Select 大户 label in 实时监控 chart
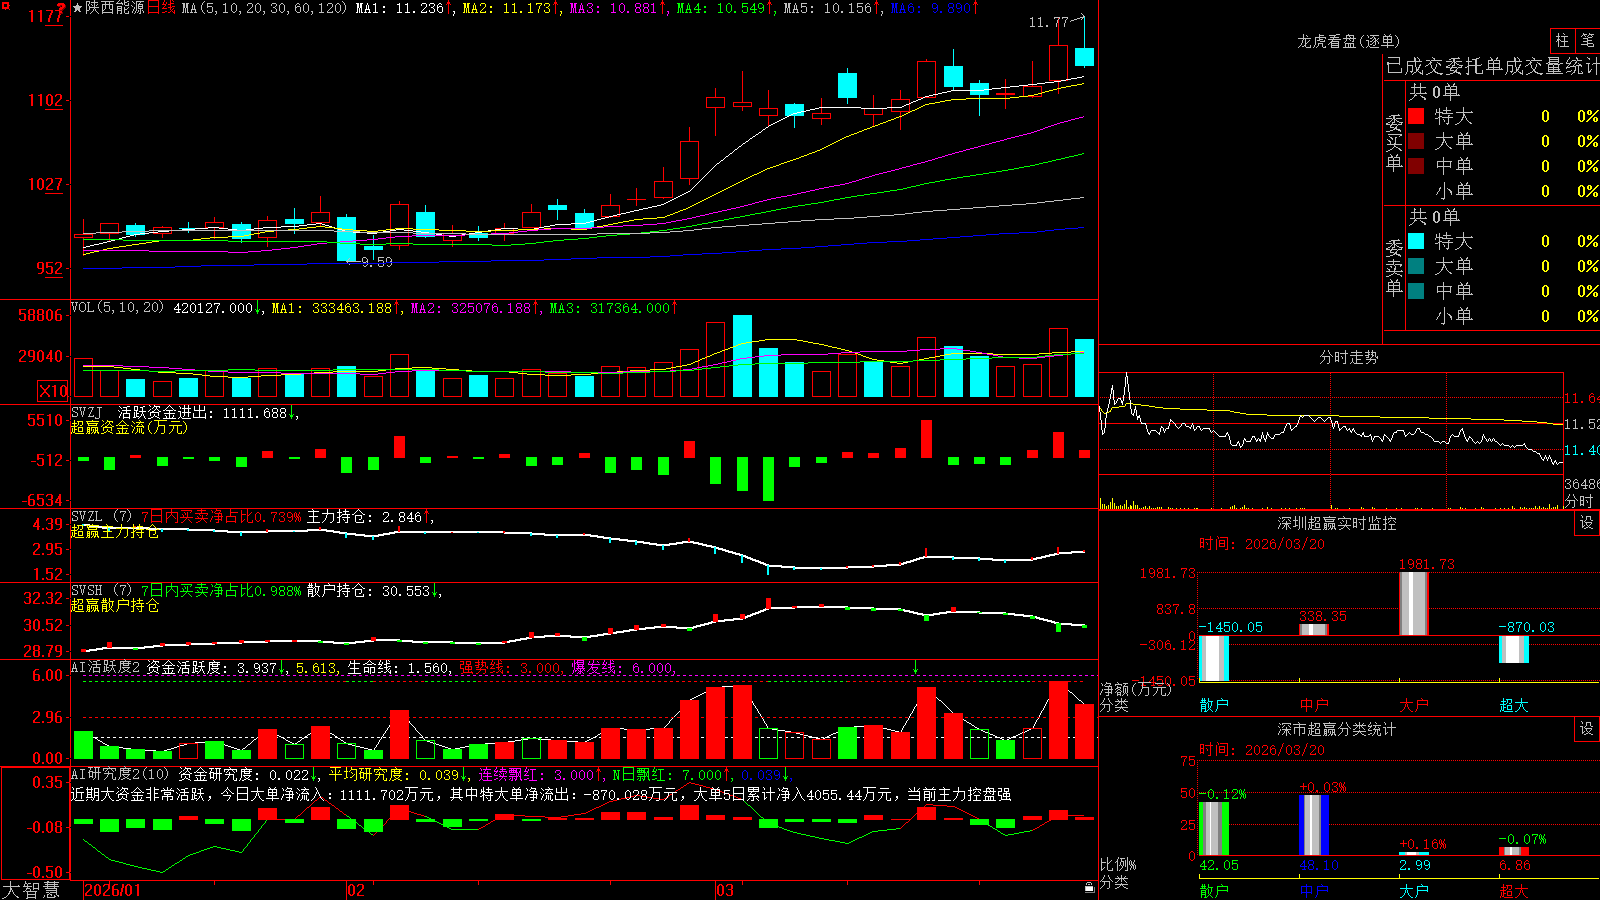The image size is (1600, 900). point(1414,705)
